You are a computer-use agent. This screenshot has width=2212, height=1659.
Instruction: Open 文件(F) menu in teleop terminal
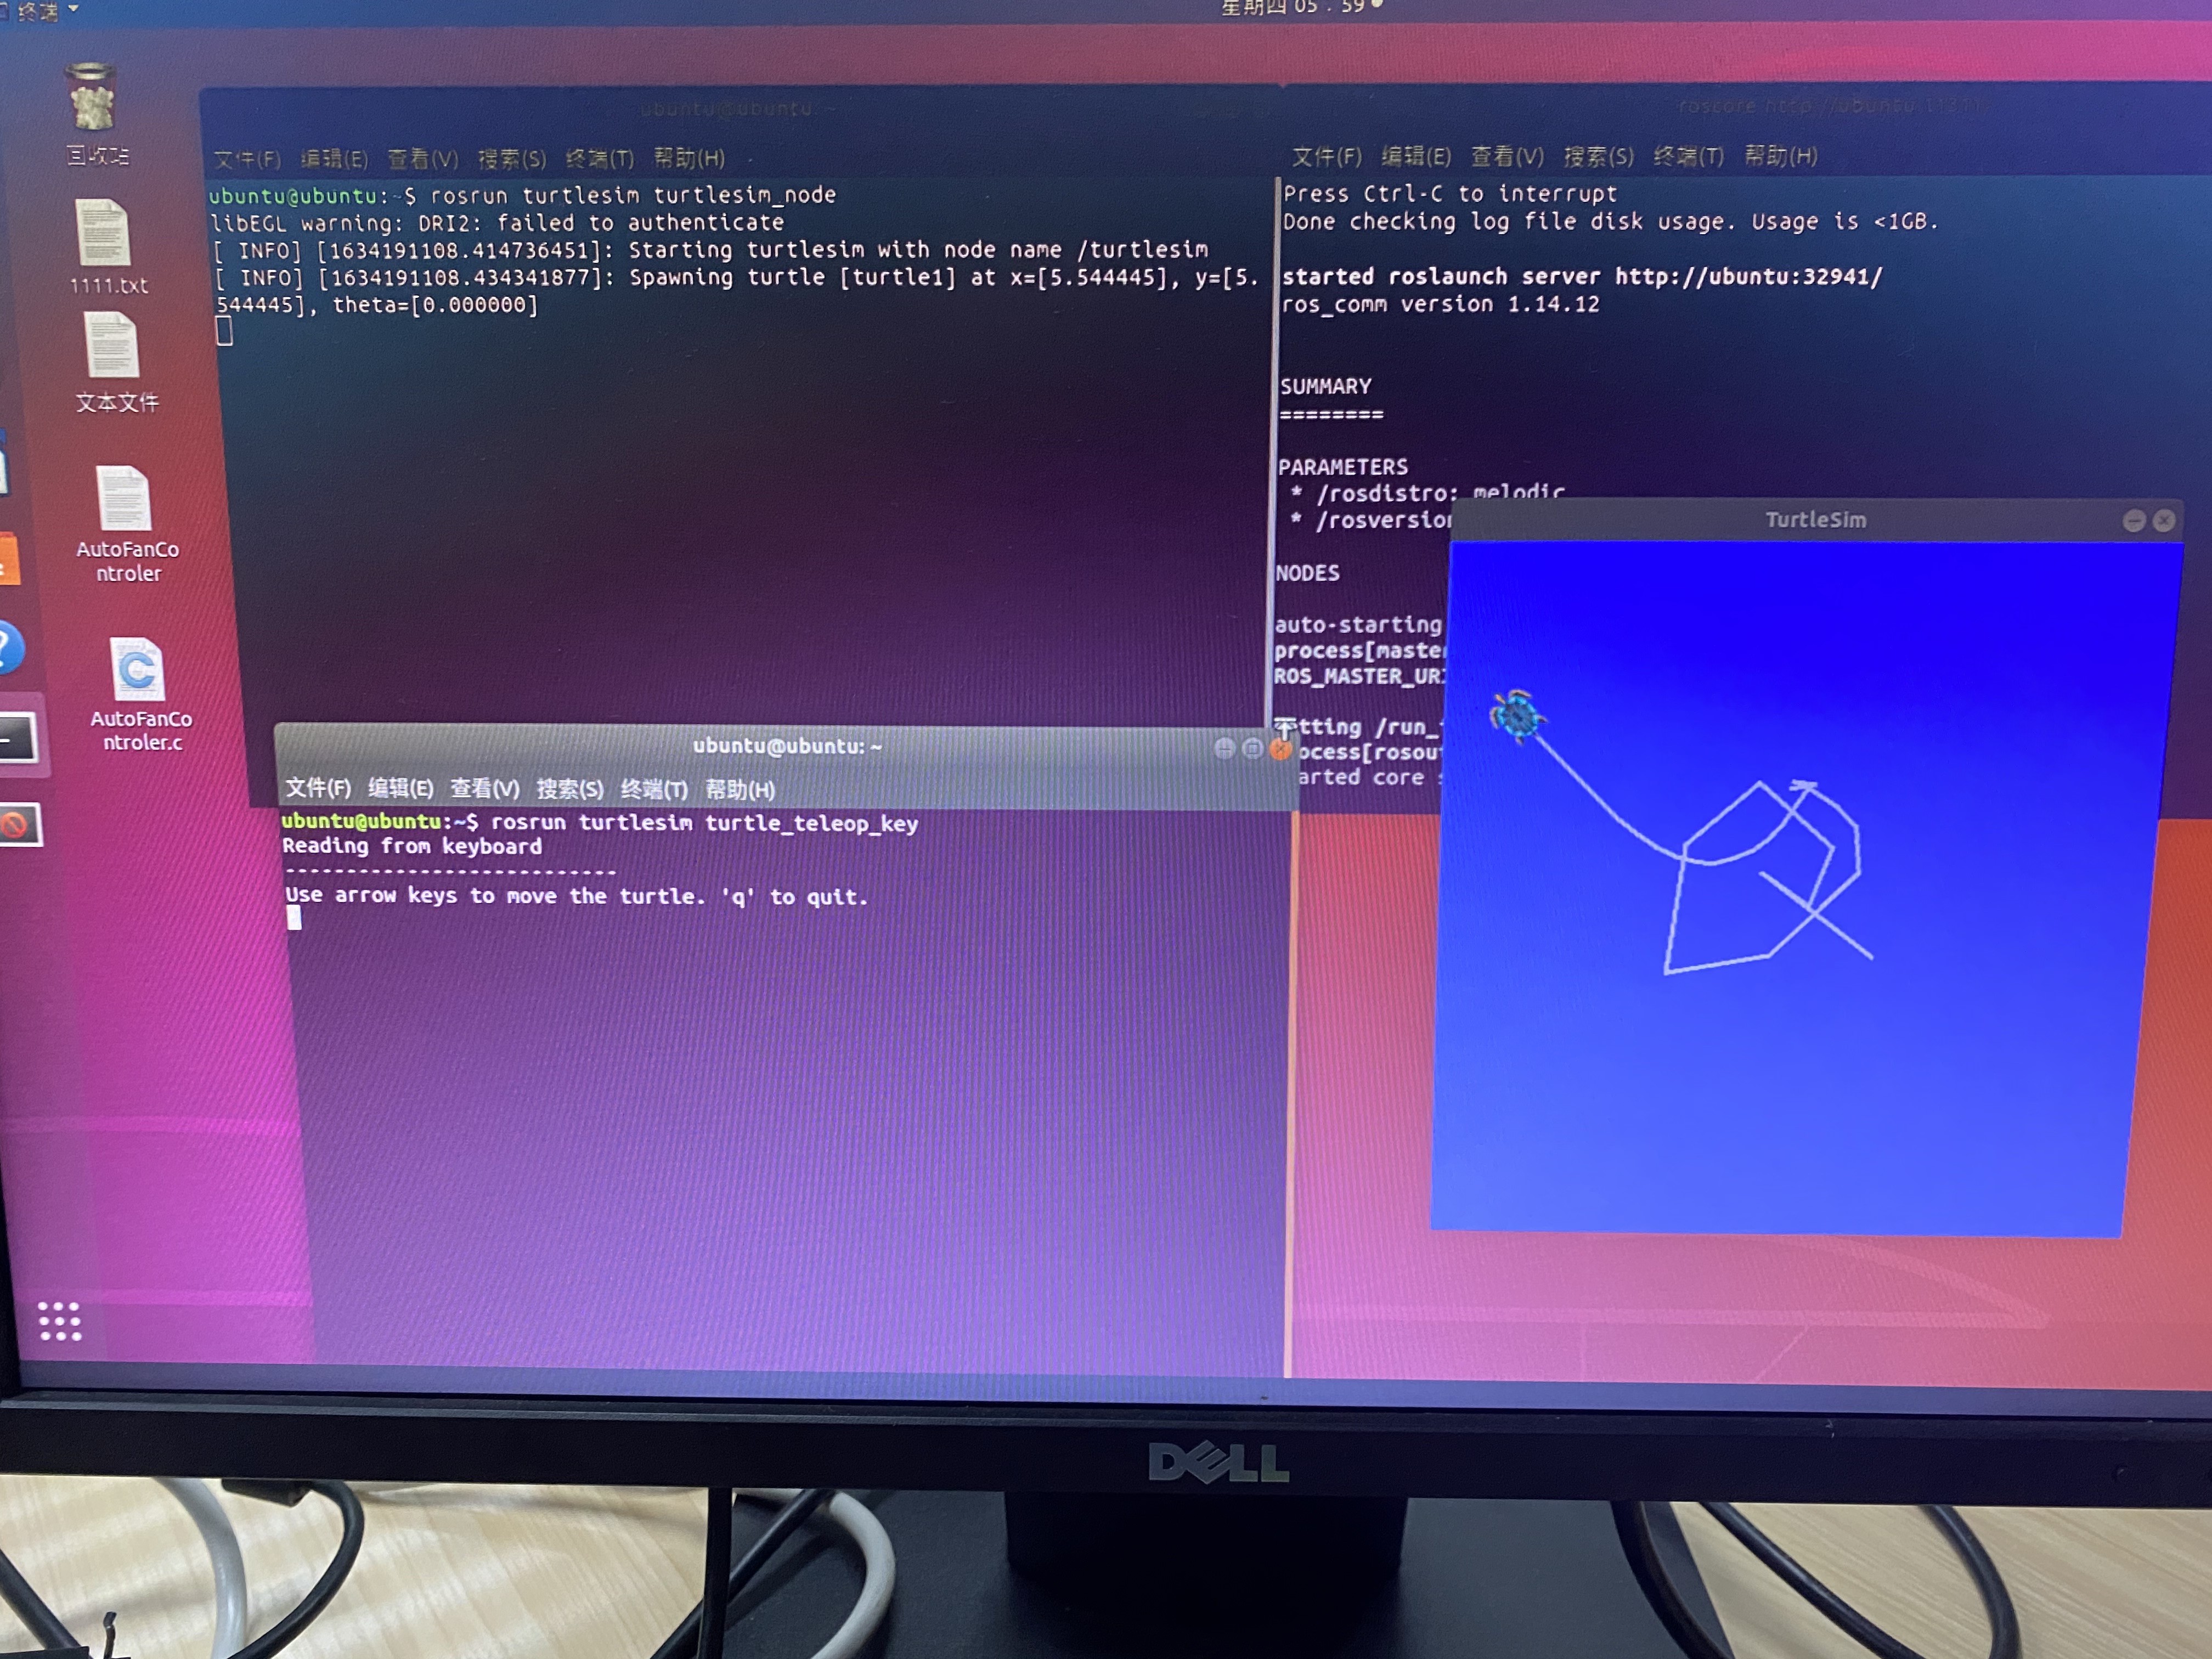[318, 789]
